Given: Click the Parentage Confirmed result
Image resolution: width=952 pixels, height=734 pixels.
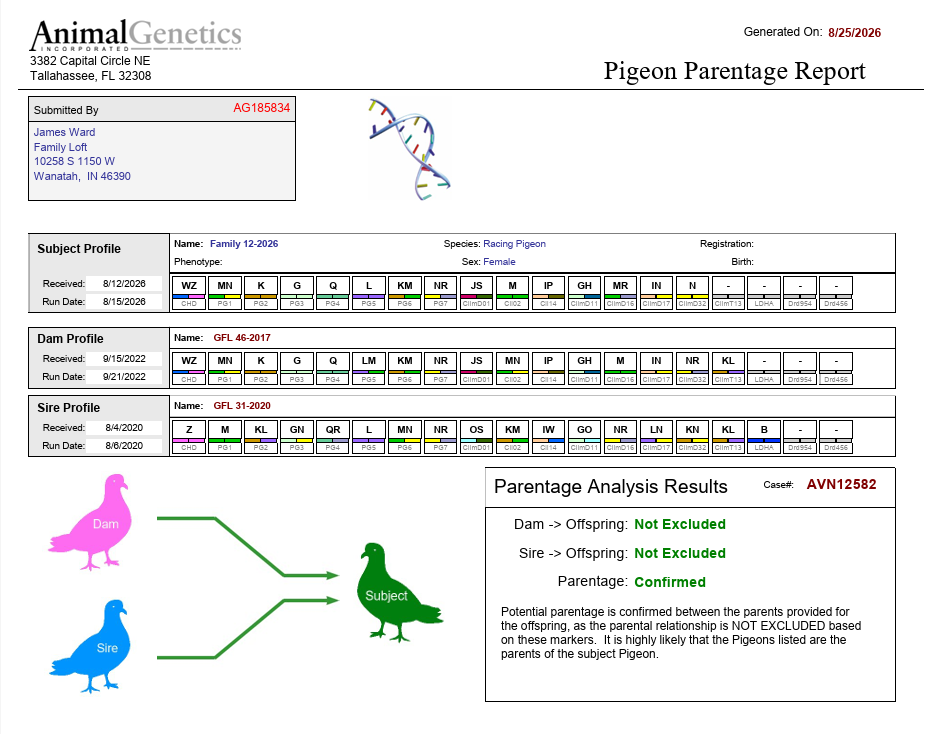Looking at the screenshot, I should [x=670, y=582].
